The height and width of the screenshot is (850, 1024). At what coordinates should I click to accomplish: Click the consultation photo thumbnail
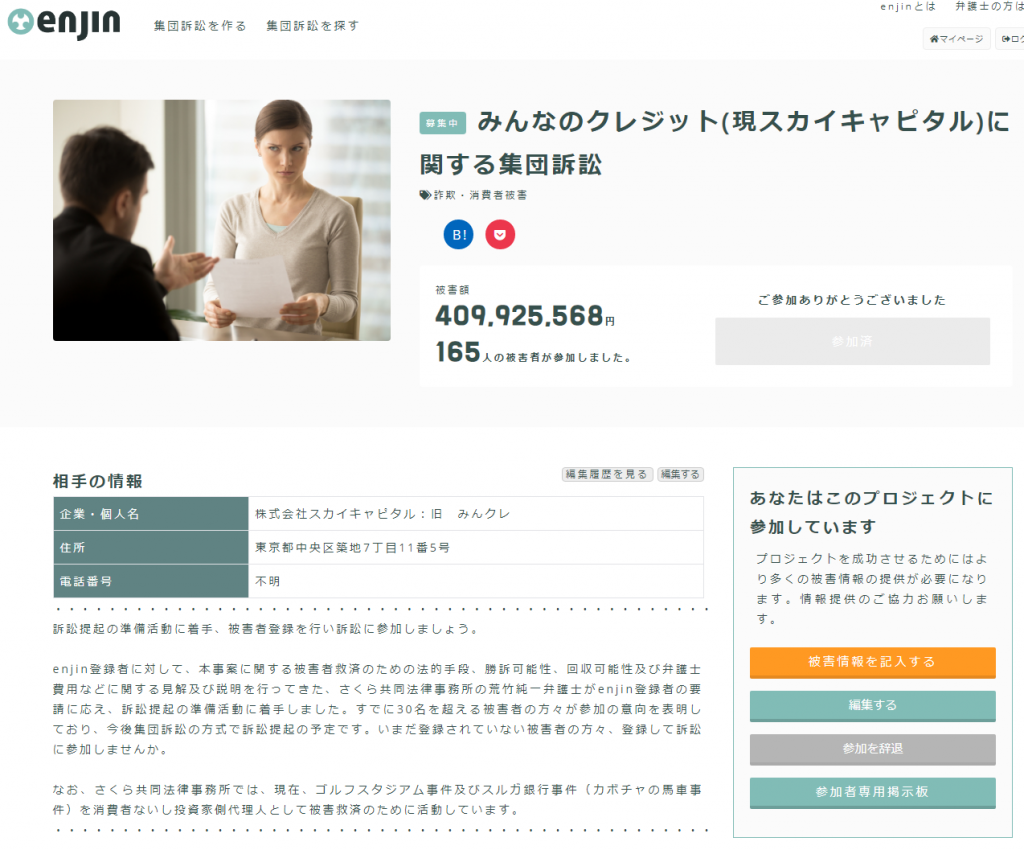click(221, 219)
